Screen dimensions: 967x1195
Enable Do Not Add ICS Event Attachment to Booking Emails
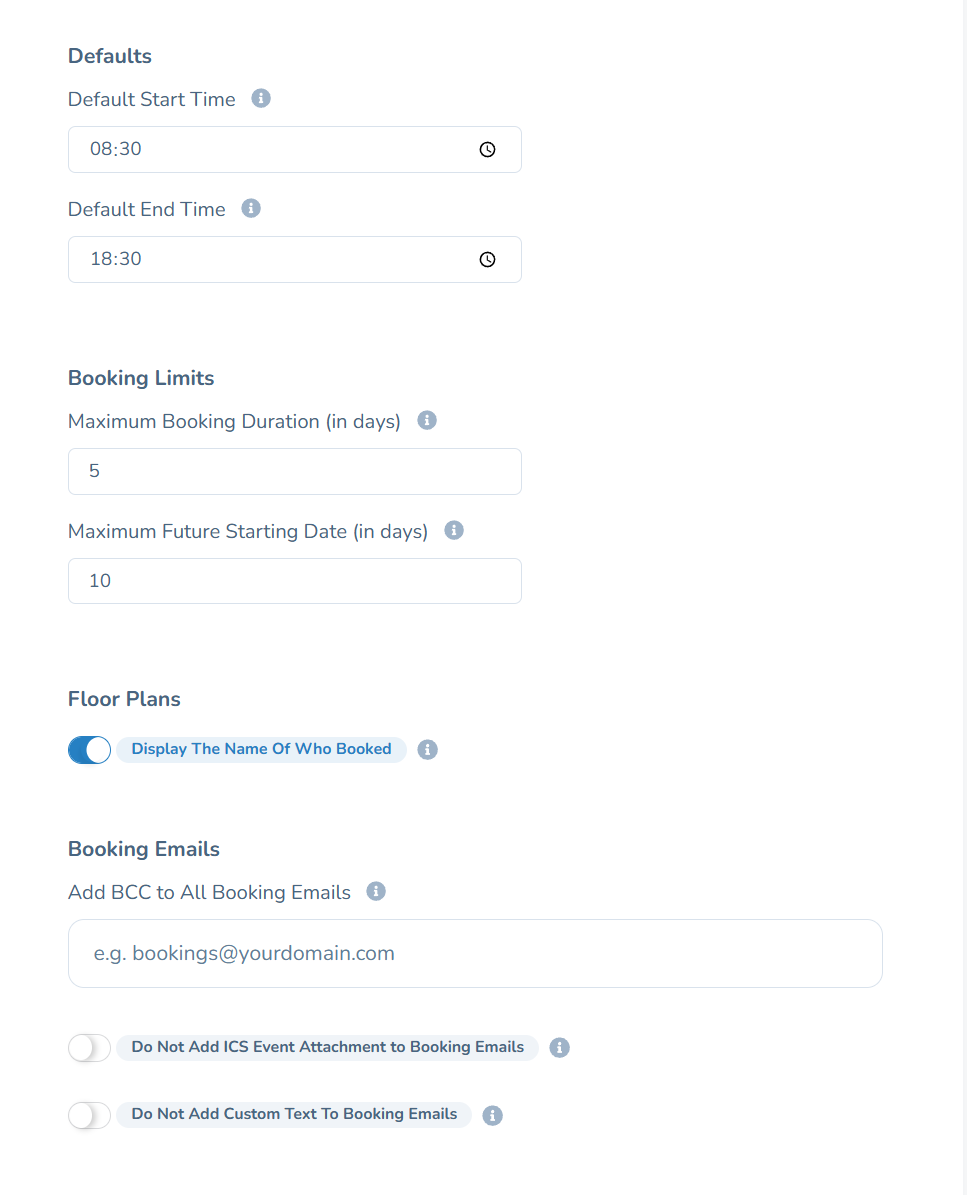coord(89,1047)
